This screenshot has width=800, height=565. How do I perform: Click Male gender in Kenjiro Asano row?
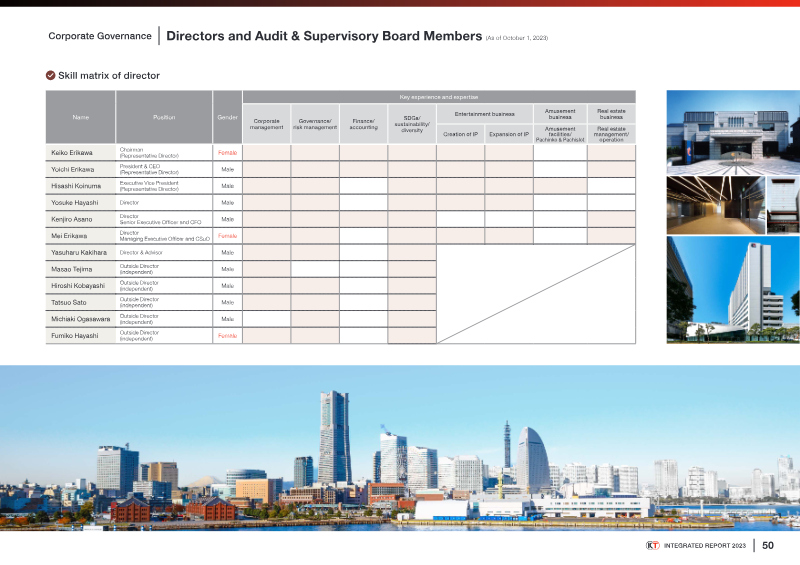[x=228, y=219]
